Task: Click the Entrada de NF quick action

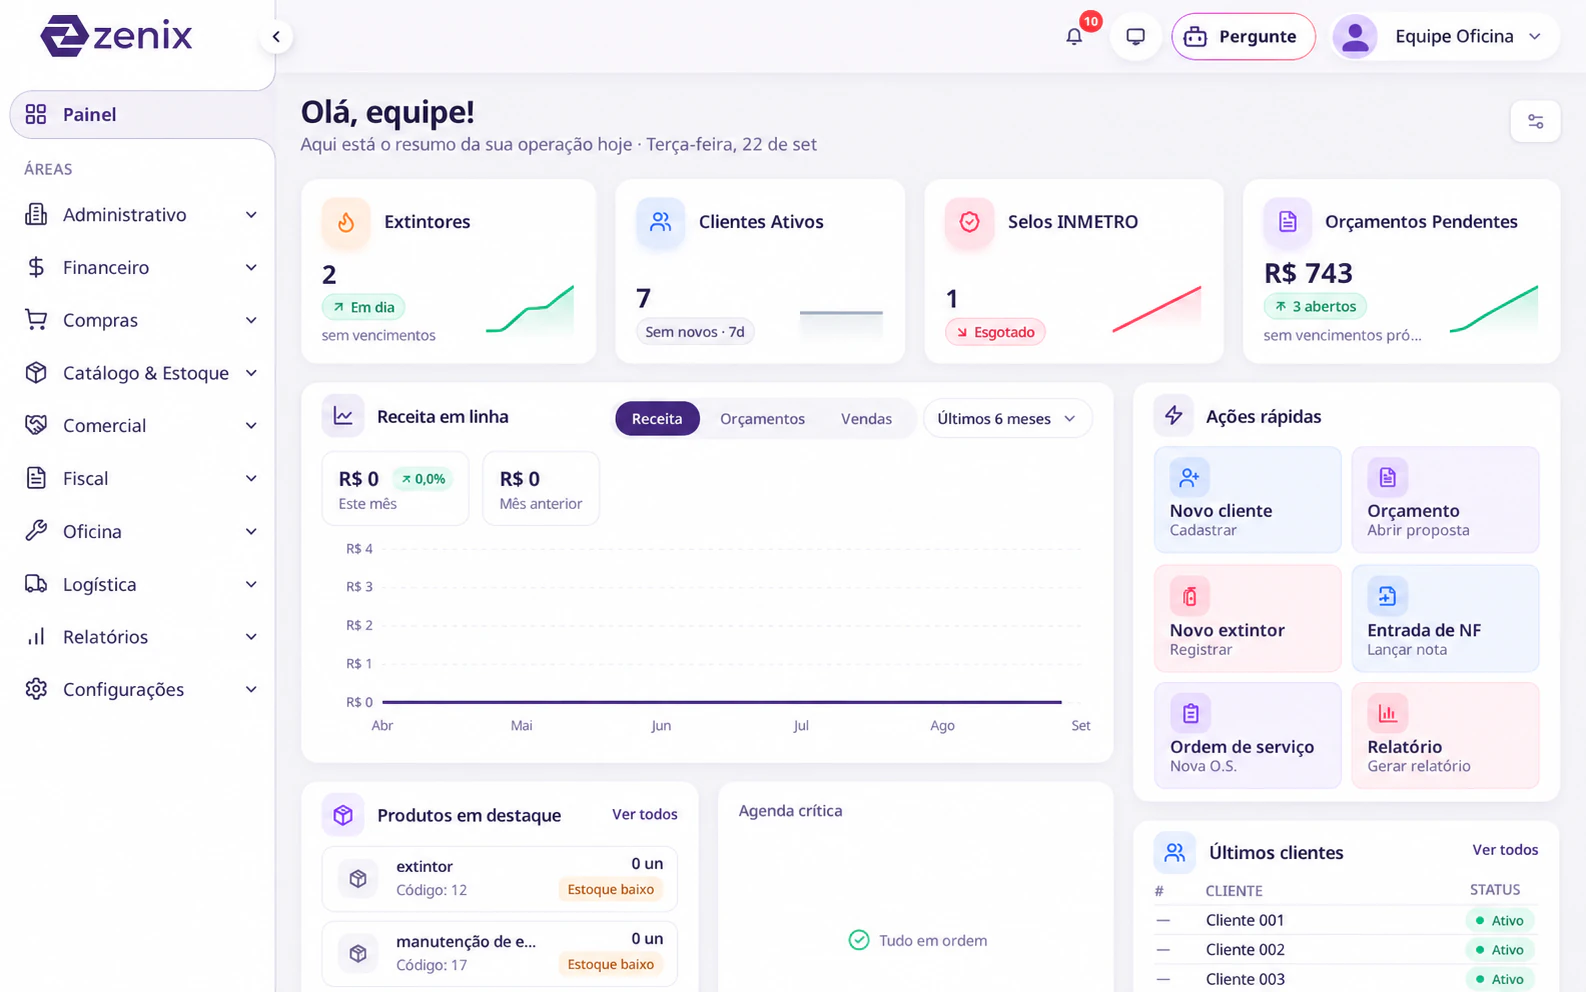Action: point(1445,619)
